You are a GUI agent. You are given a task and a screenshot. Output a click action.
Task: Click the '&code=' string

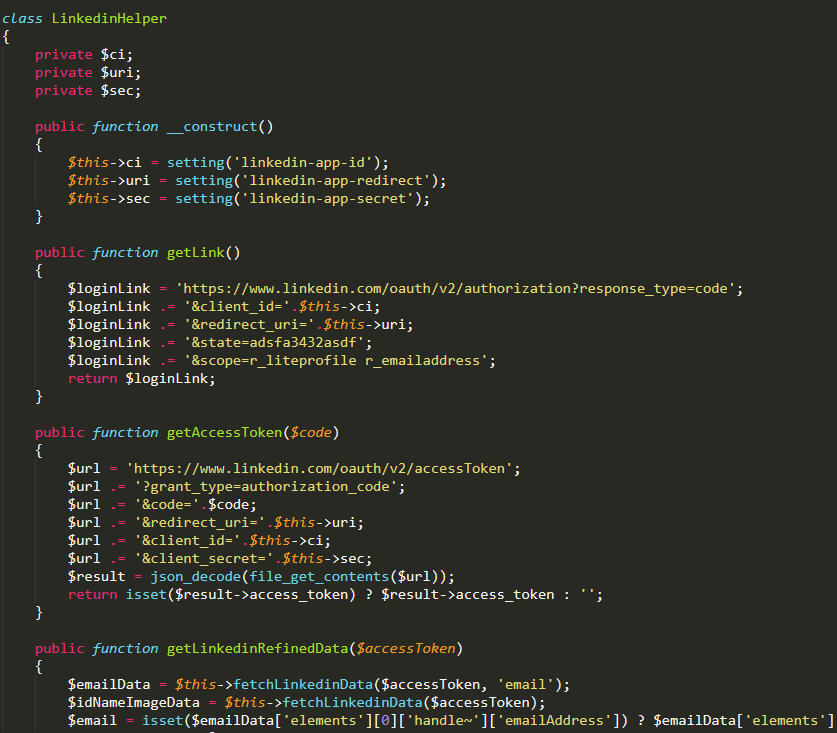(x=167, y=505)
